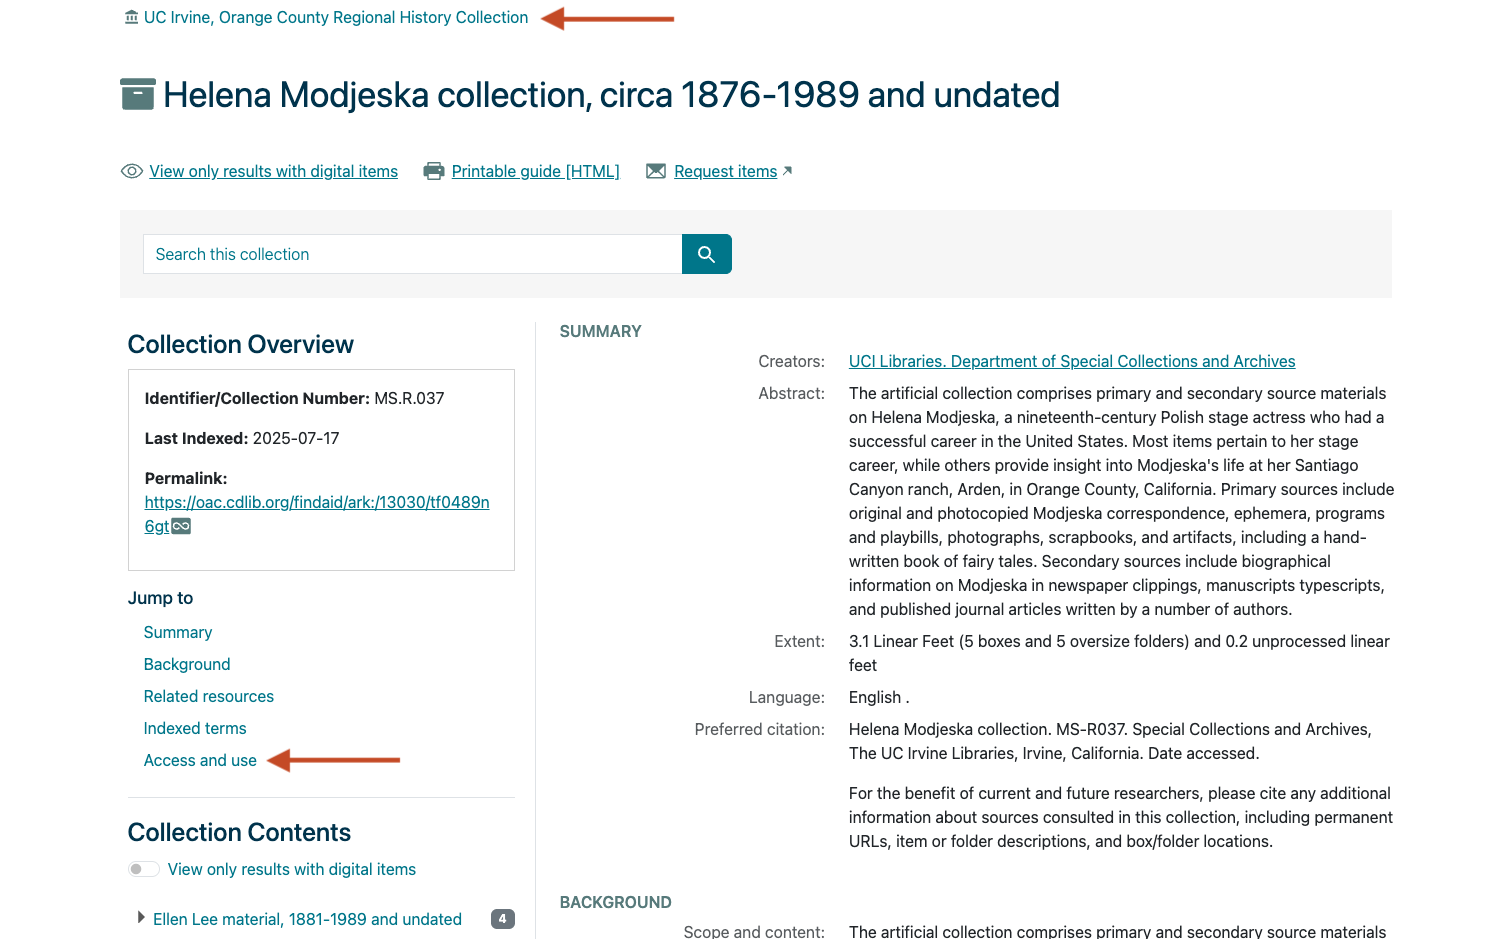Click the institution icon beside UC Irvine

(131, 17)
